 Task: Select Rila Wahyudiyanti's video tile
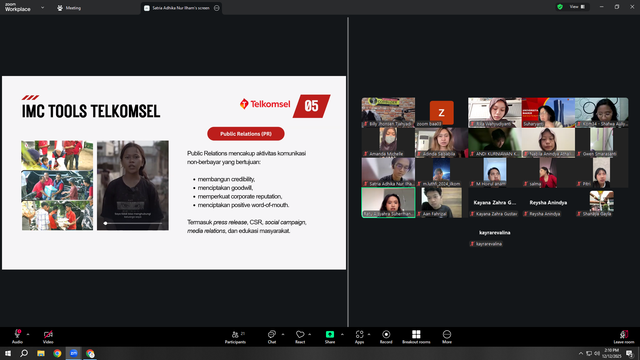pos(495,112)
